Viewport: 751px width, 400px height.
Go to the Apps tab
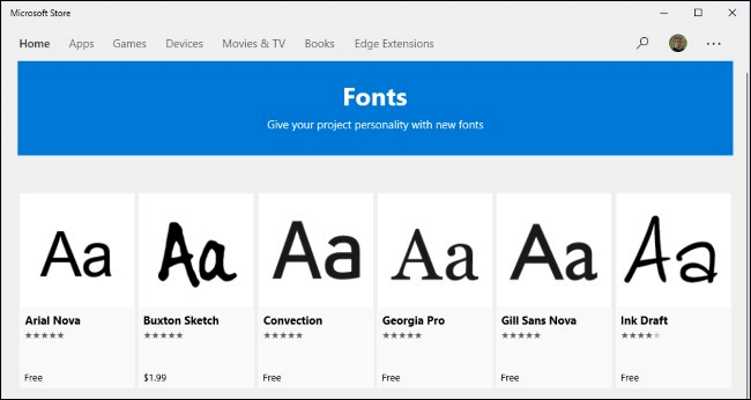[x=81, y=44]
